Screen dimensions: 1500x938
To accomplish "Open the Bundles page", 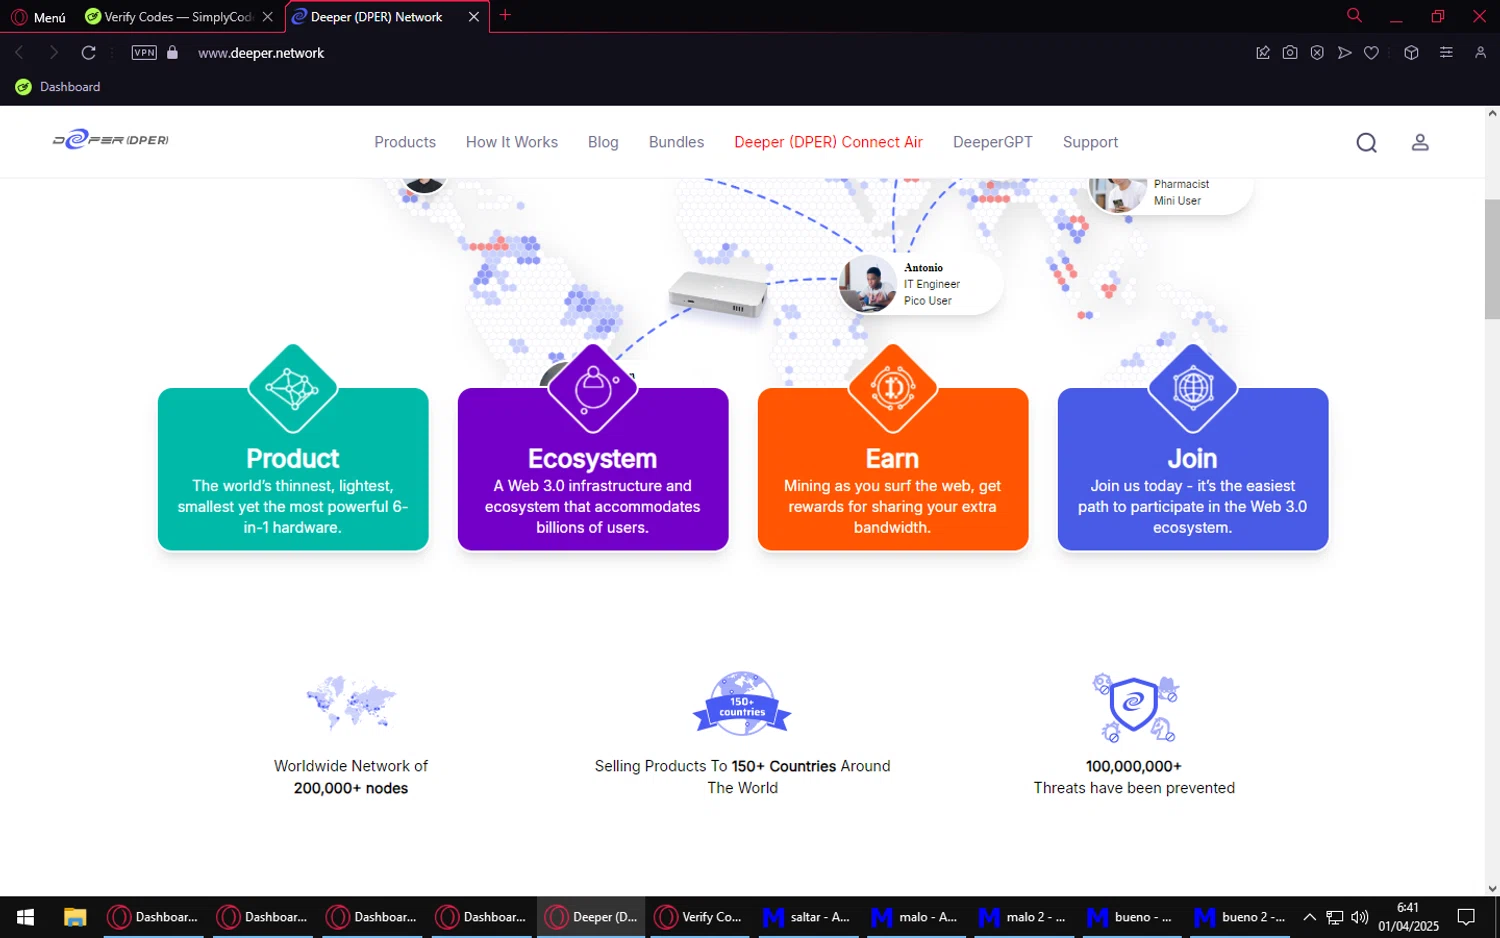I will pyautogui.click(x=676, y=142).
